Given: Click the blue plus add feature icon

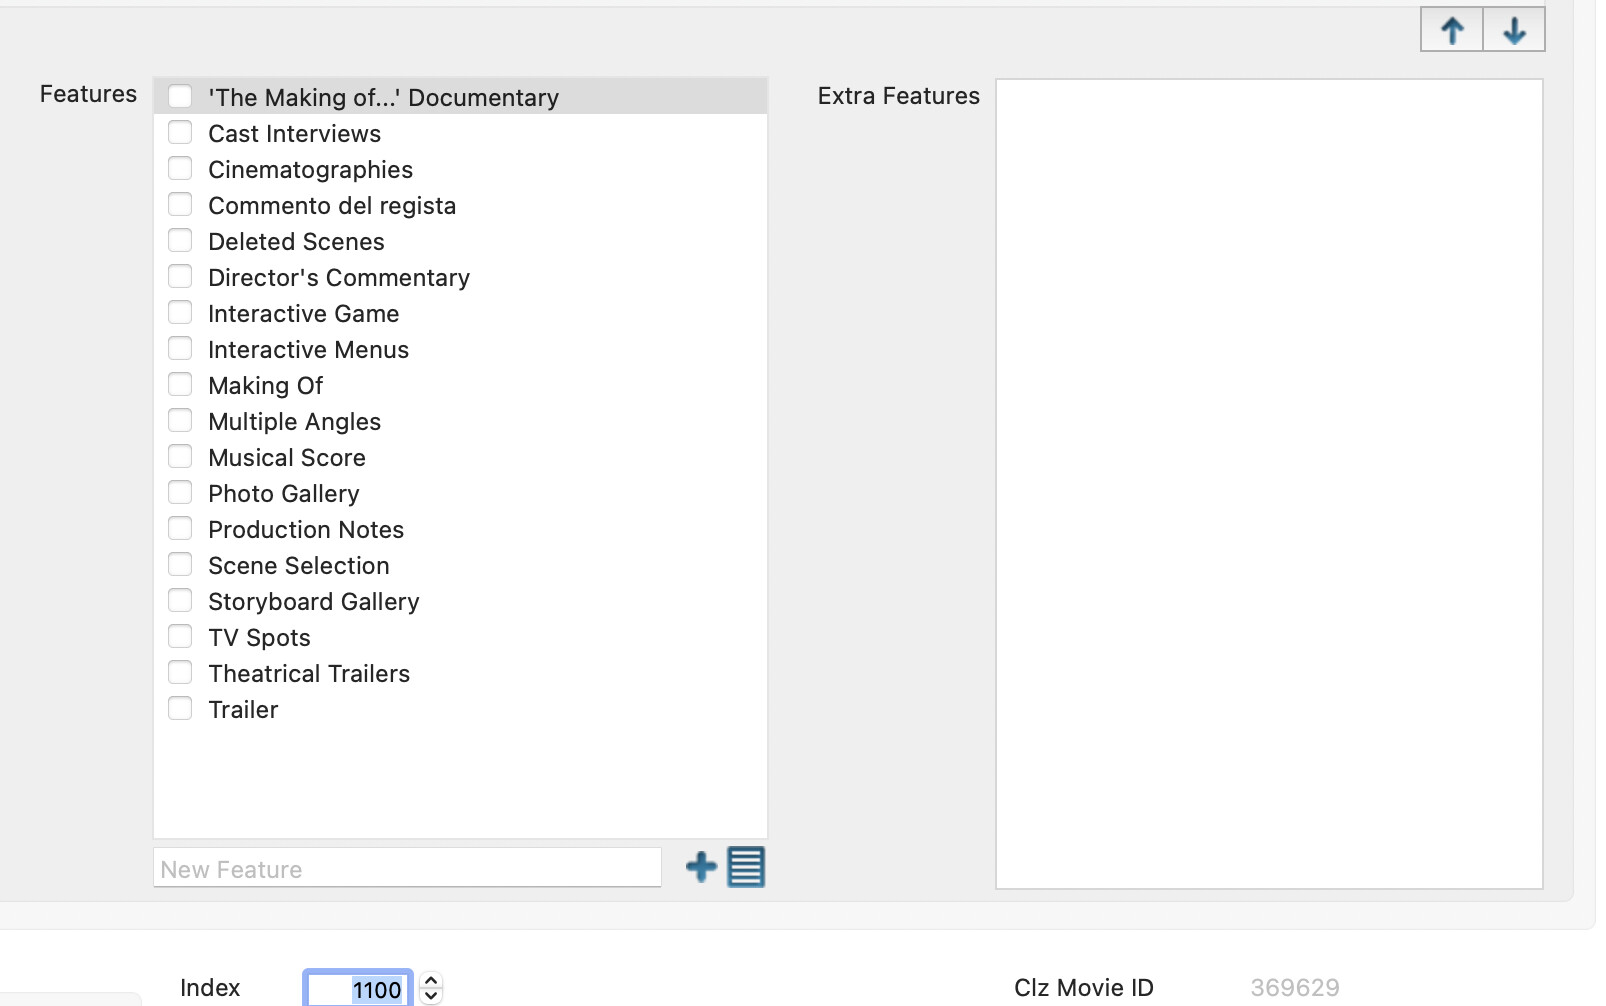Looking at the screenshot, I should [x=701, y=867].
